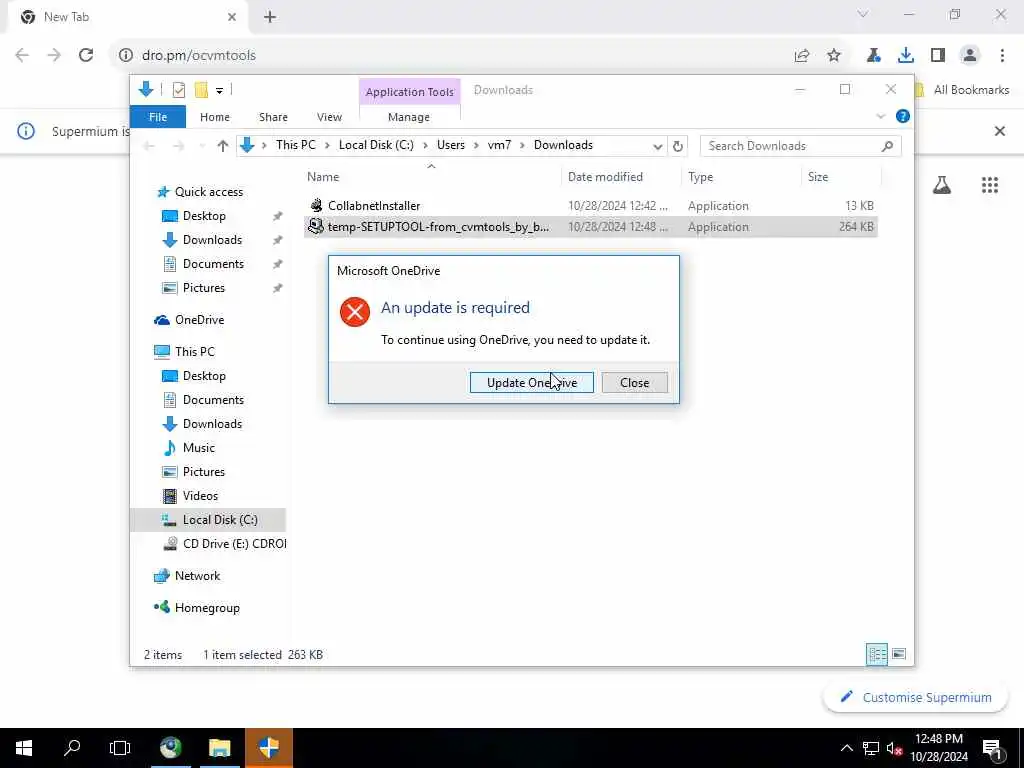The width and height of the screenshot is (1024, 768).
Task: Sort by Date modified column header
Action: tap(620, 177)
